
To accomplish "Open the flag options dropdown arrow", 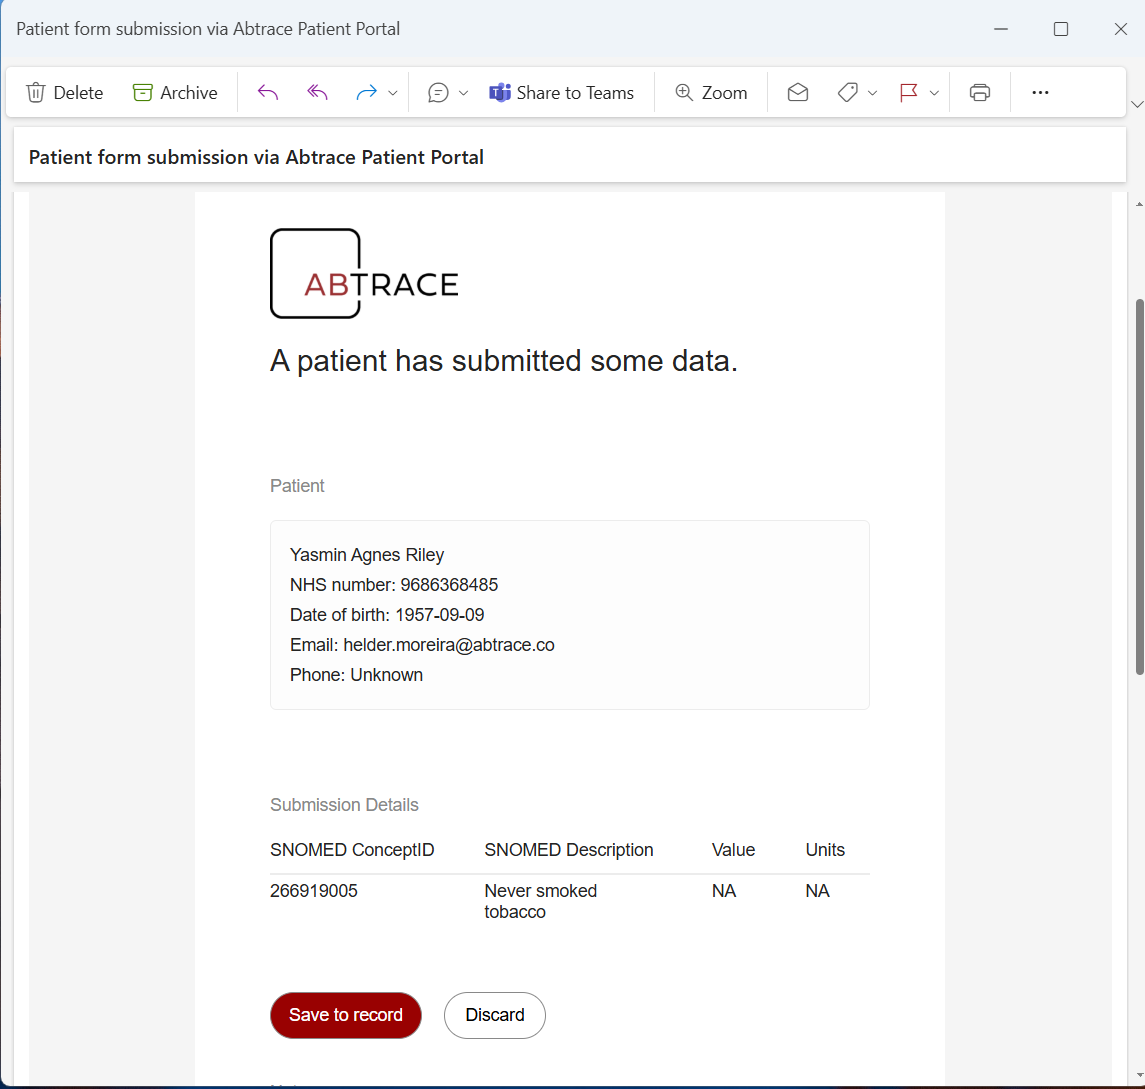I will coord(934,93).
